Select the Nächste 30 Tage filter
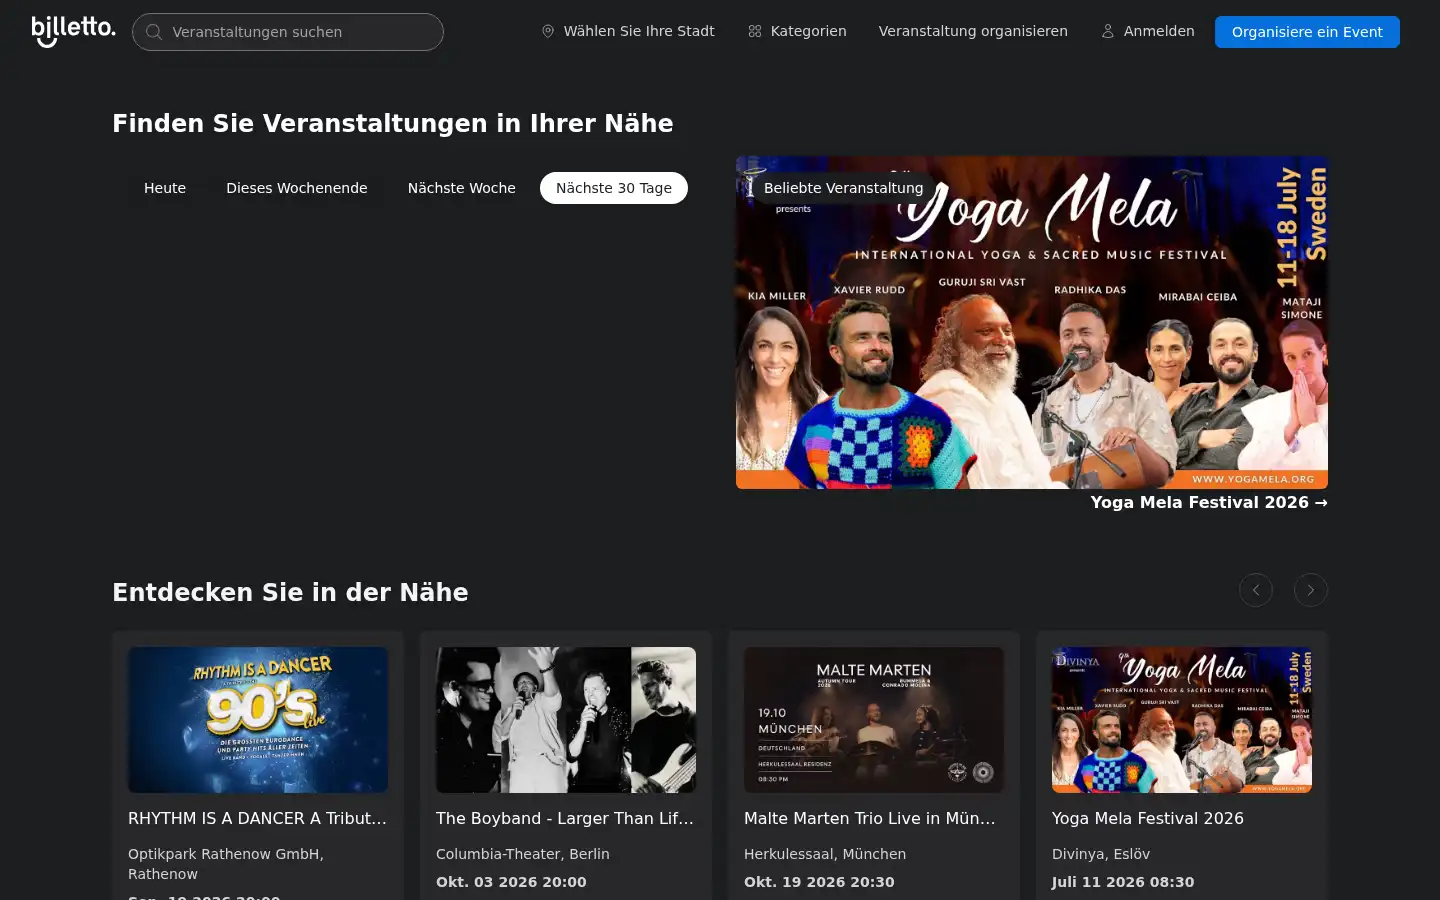The image size is (1440, 900). point(614,188)
